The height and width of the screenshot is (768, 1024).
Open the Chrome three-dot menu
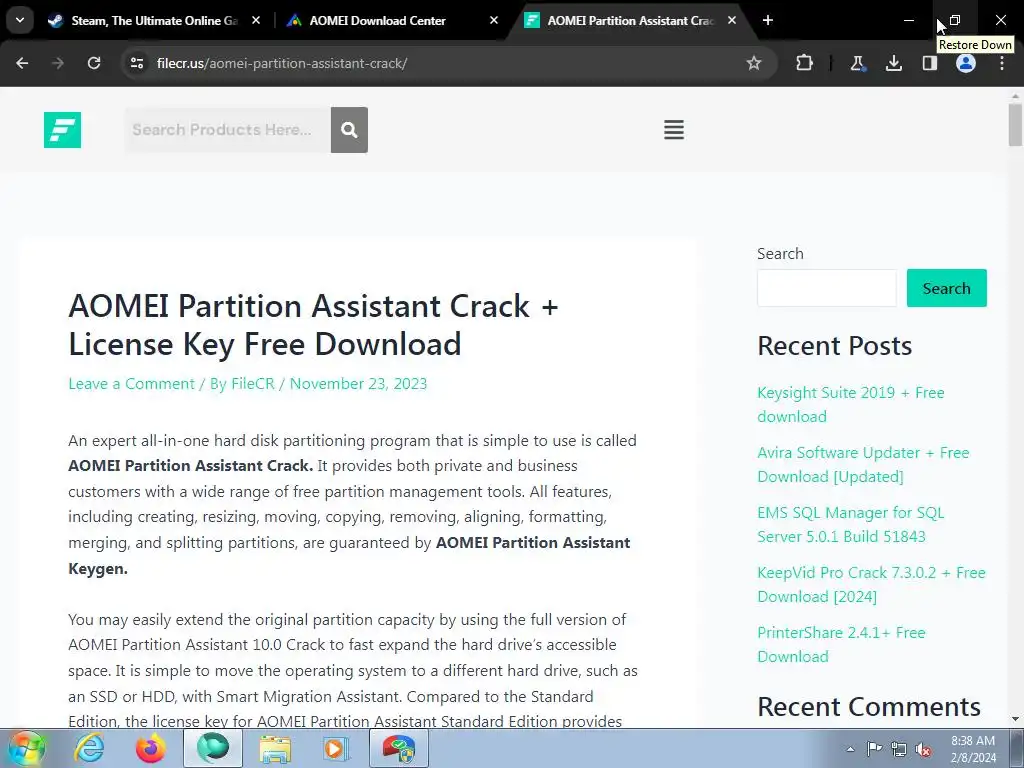[1002, 63]
